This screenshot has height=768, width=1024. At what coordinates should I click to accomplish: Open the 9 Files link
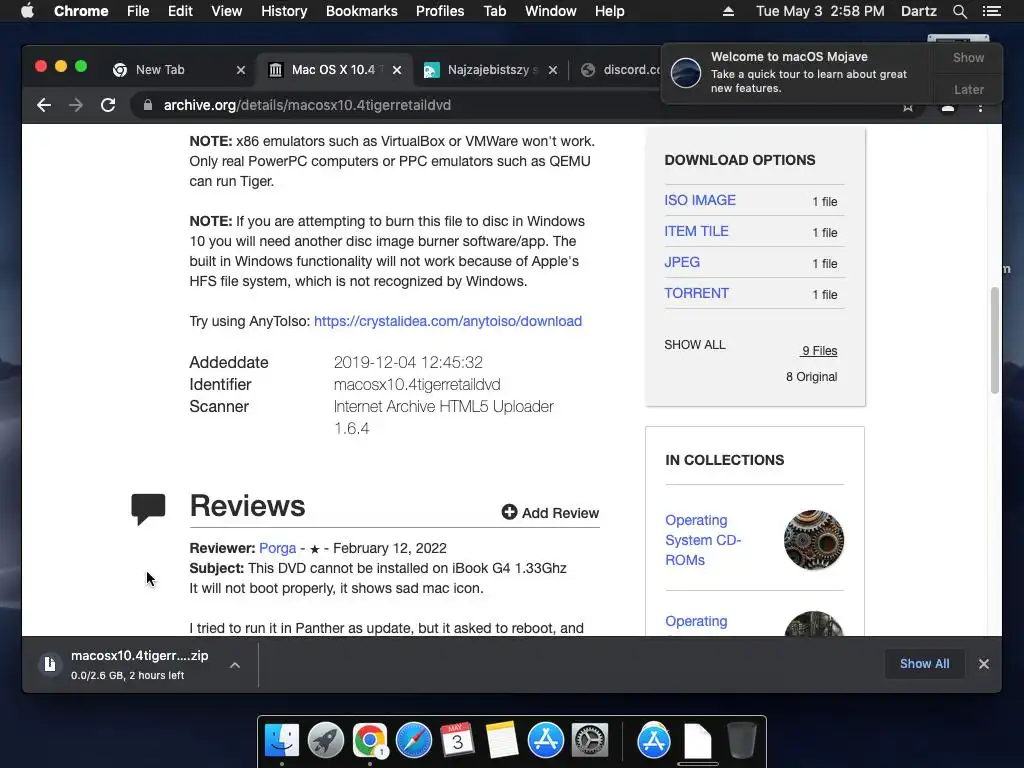819,351
